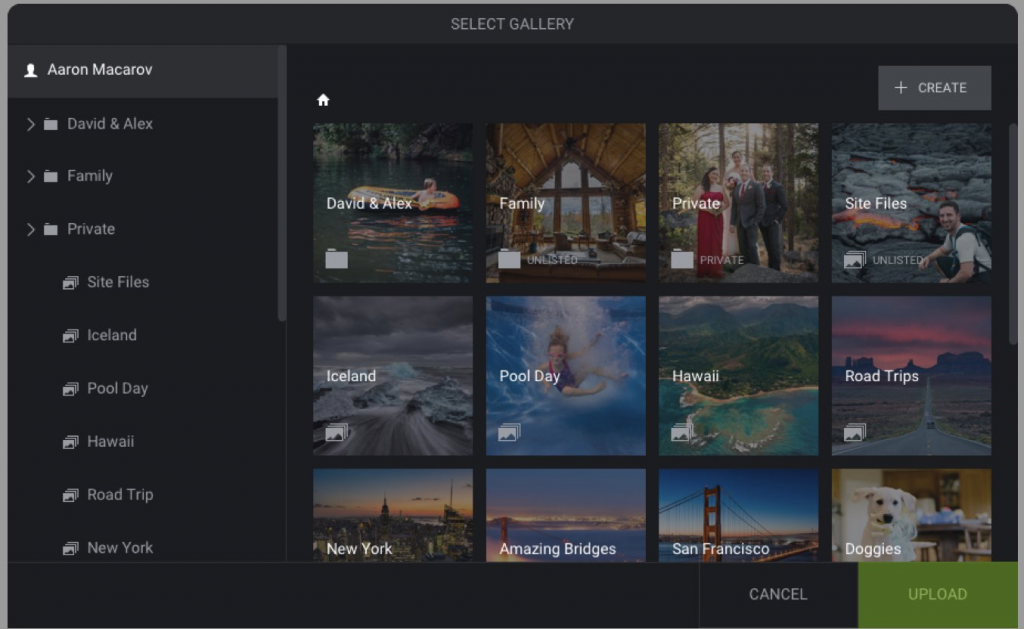Viewport: 1024px width, 629px height.
Task: Click the sidebar vertical scrollbar
Action: 282,183
